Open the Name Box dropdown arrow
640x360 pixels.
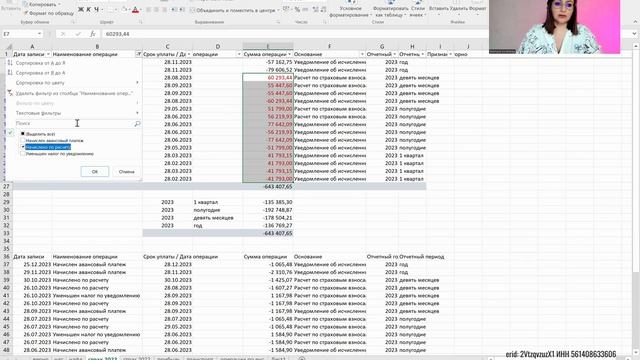pos(39,34)
